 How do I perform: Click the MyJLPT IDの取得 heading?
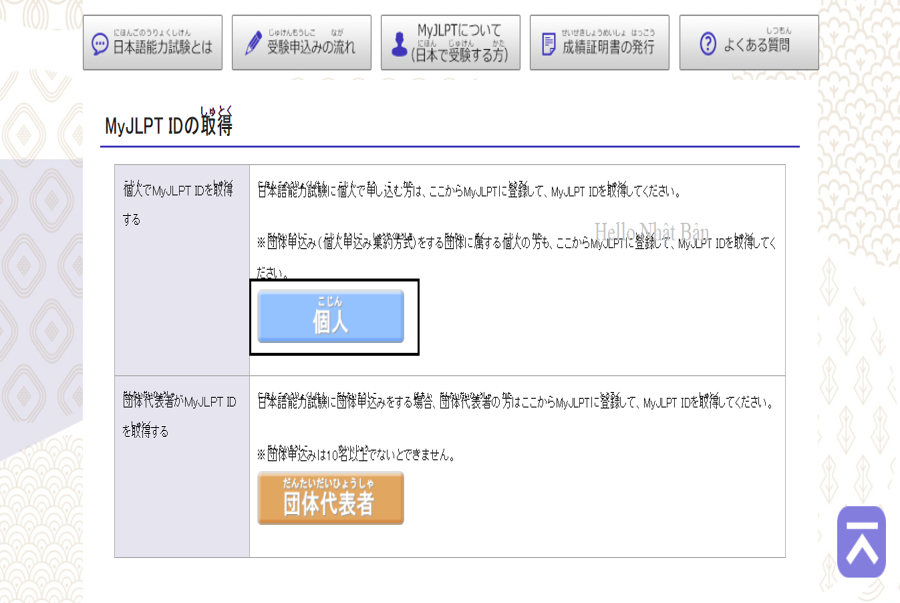tap(168, 126)
